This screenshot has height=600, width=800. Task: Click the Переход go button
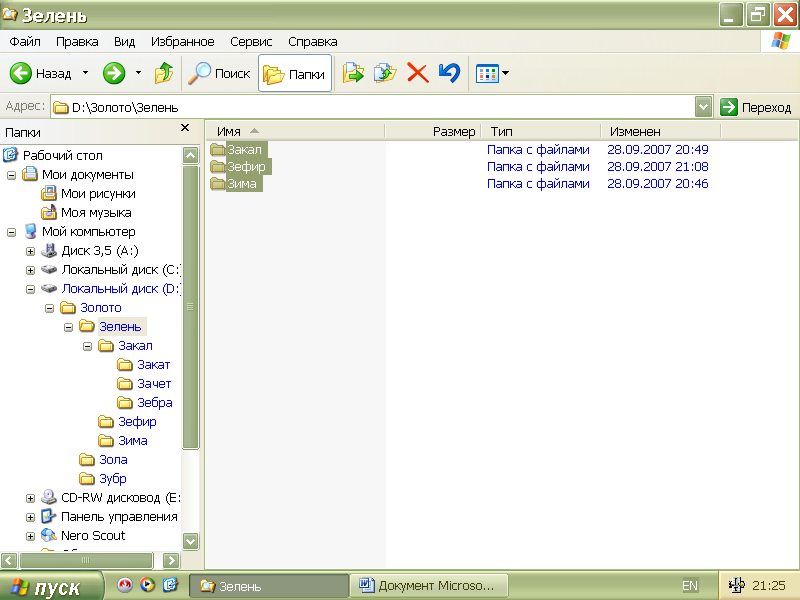point(756,107)
